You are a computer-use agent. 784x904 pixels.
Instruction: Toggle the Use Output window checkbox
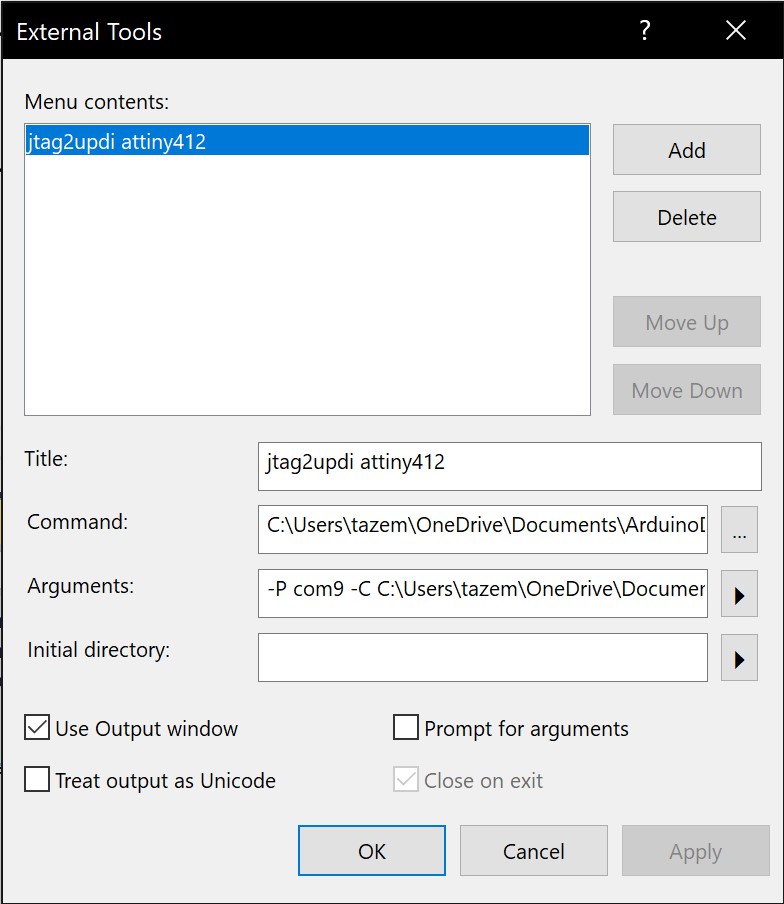37,728
